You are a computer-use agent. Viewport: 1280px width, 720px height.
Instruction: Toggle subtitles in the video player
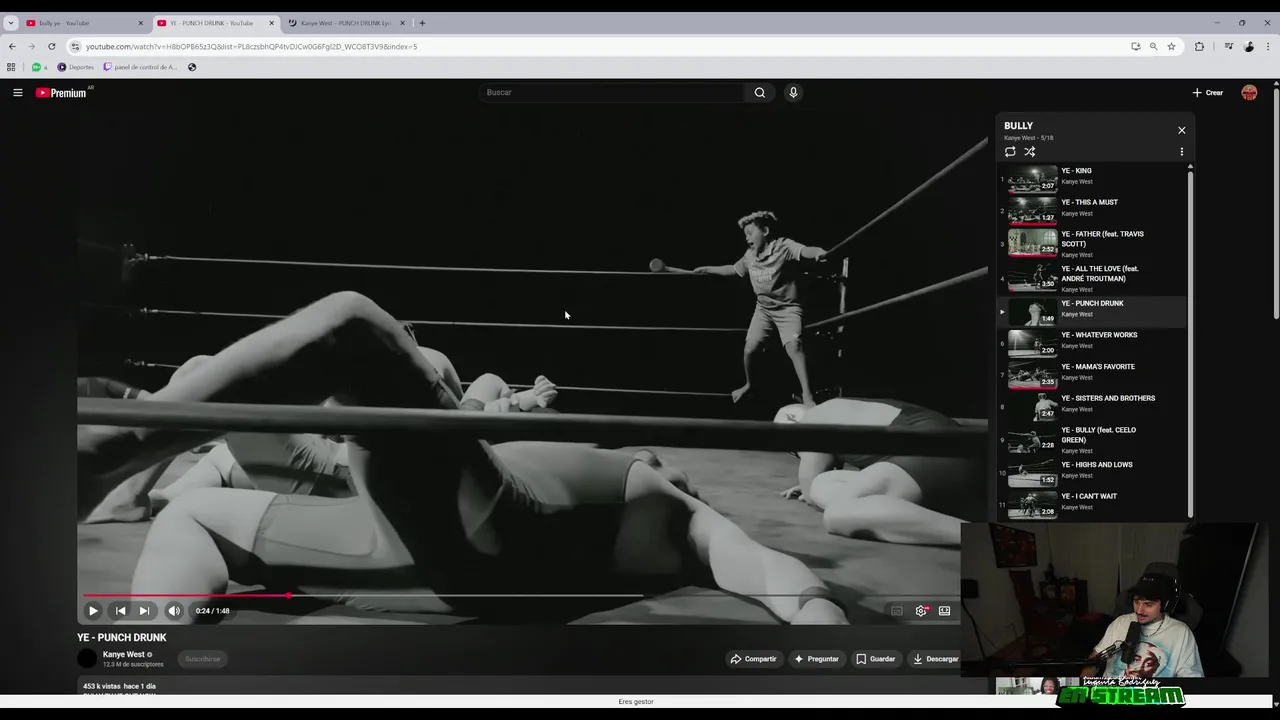pos(897,611)
